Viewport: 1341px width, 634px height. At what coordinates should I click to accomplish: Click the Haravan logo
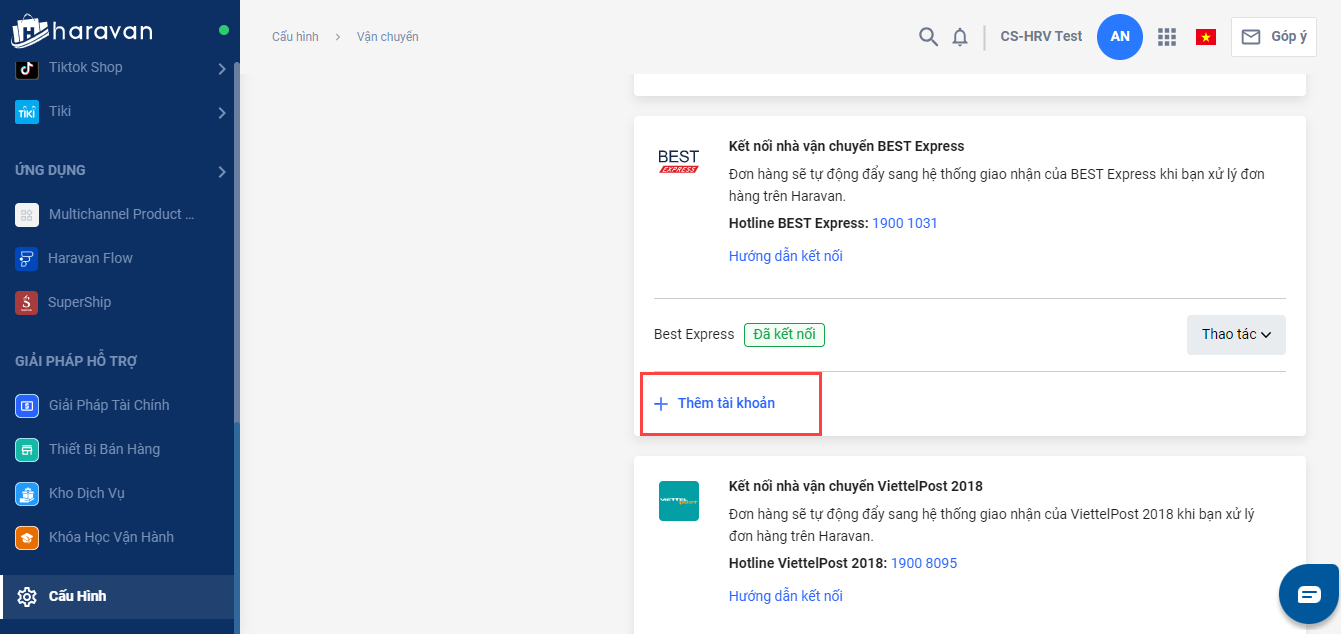click(82, 31)
